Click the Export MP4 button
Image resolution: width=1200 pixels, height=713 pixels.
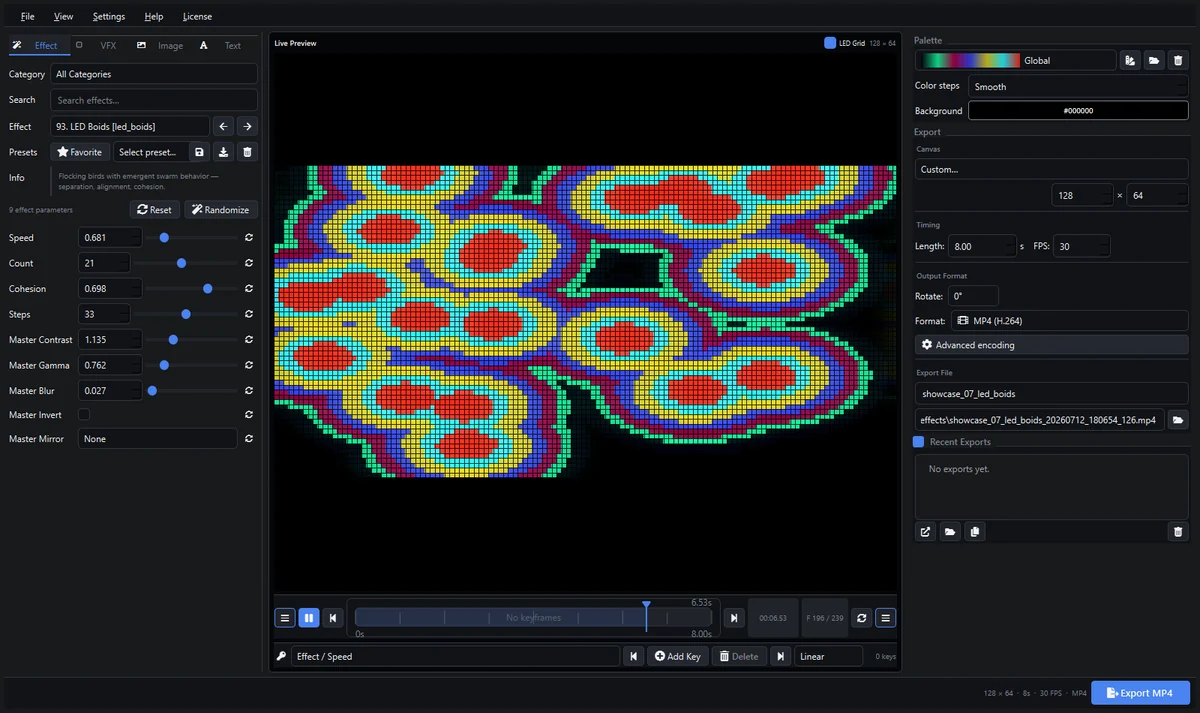click(x=1140, y=693)
